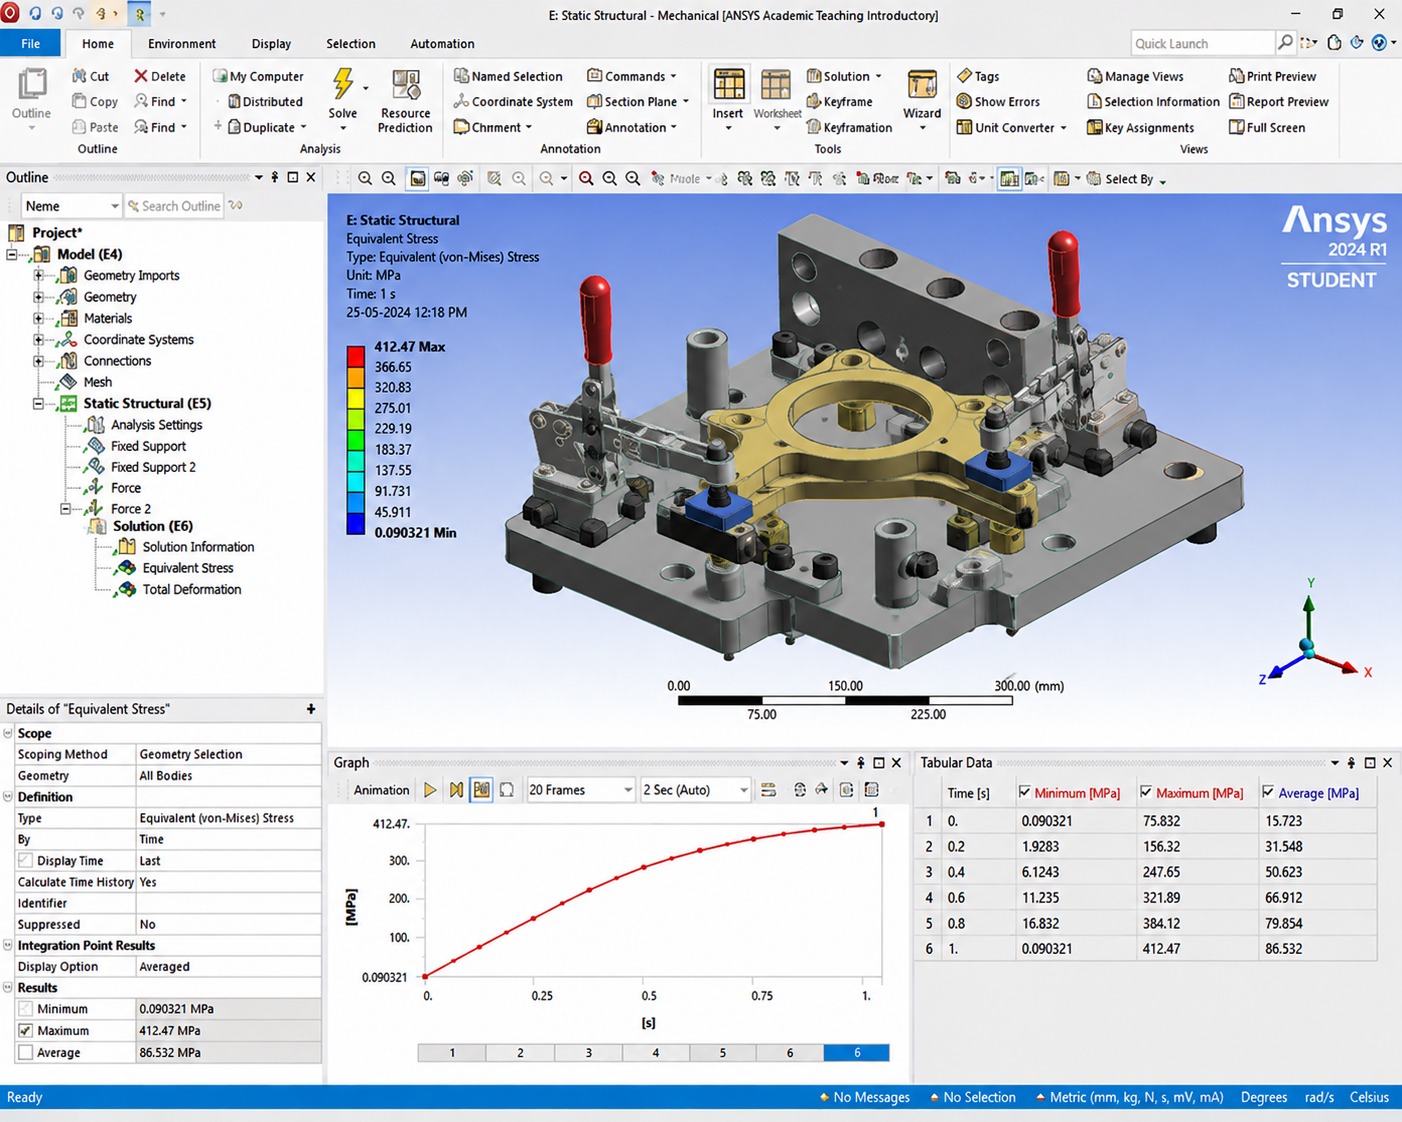
Task: Click the Commands button
Action: pos(631,76)
